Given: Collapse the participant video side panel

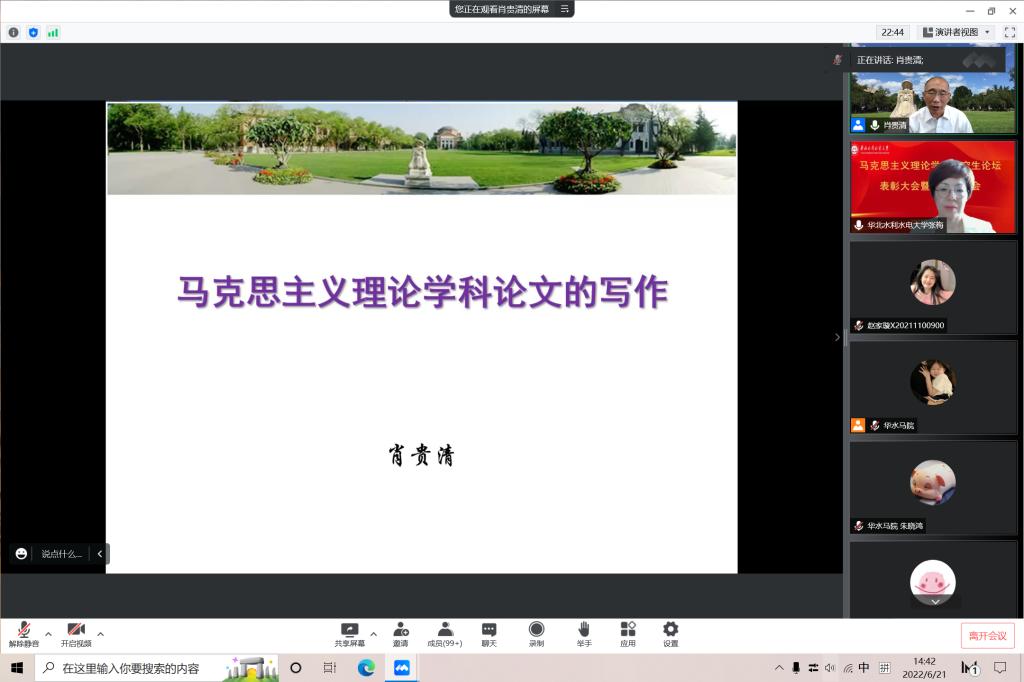Looking at the screenshot, I should point(837,337).
